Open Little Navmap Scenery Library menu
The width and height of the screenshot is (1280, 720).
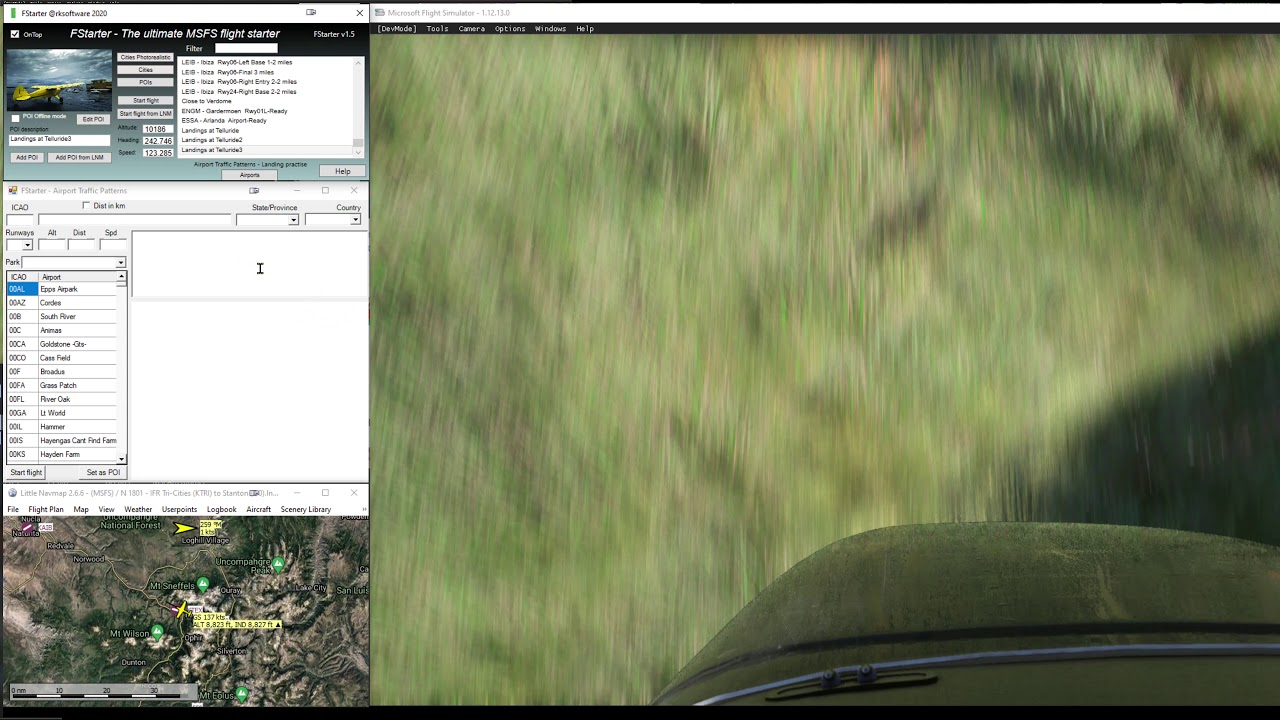306,510
